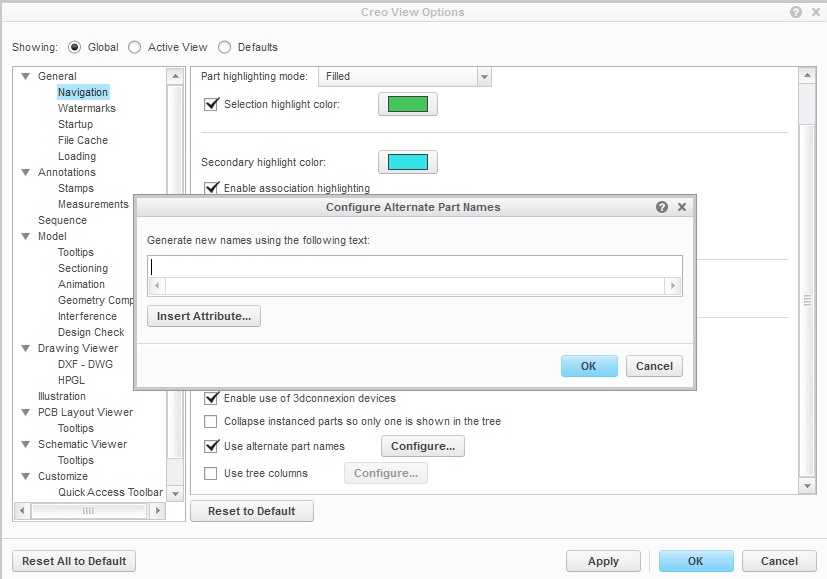Screen dimensions: 827x579
Task: Select the Defaults radio button
Action: (x=225, y=47)
